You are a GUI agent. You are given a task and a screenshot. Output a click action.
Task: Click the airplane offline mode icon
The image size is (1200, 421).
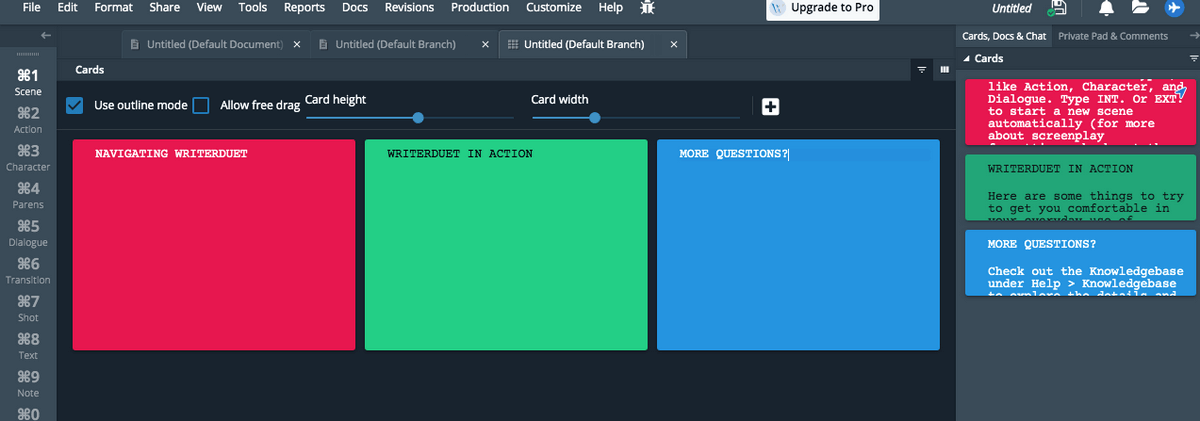[x=1174, y=8]
